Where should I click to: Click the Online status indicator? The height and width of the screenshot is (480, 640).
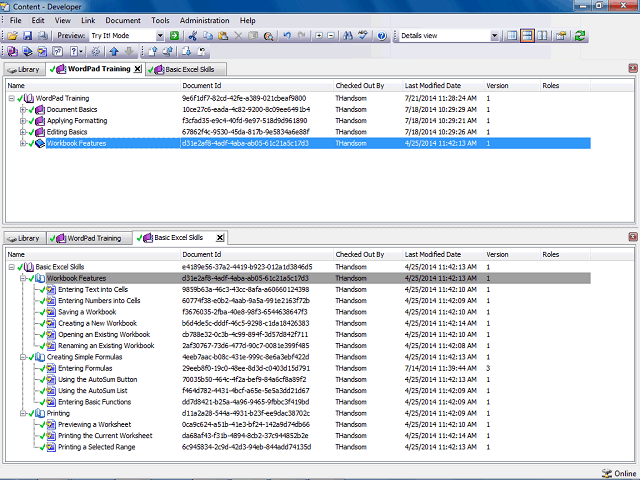tap(620, 473)
